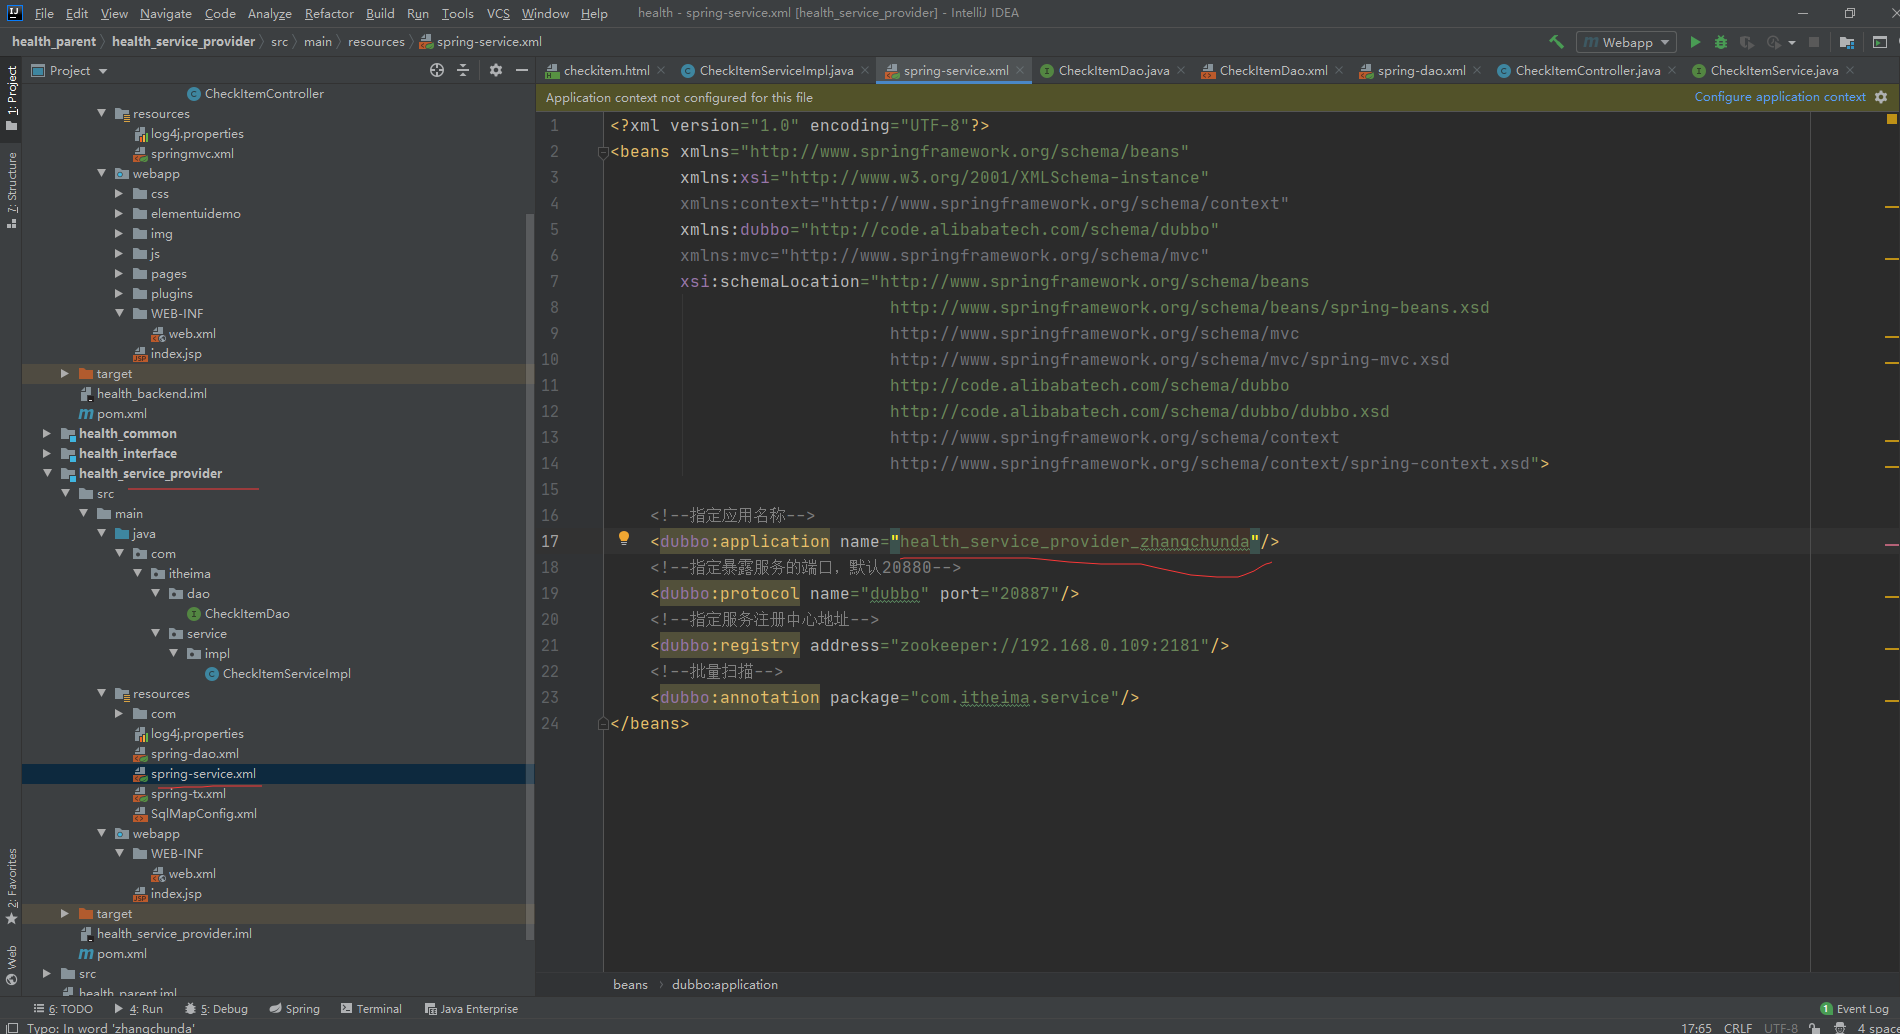Viewport: 1900px width, 1034px height.
Task: Click the yellow lightbulb intention icon
Action: coord(624,538)
